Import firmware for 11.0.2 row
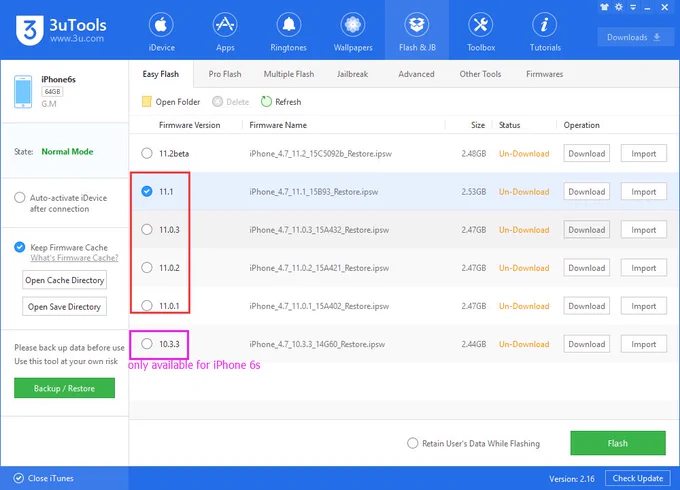This screenshot has width=680, height=490. tap(644, 268)
